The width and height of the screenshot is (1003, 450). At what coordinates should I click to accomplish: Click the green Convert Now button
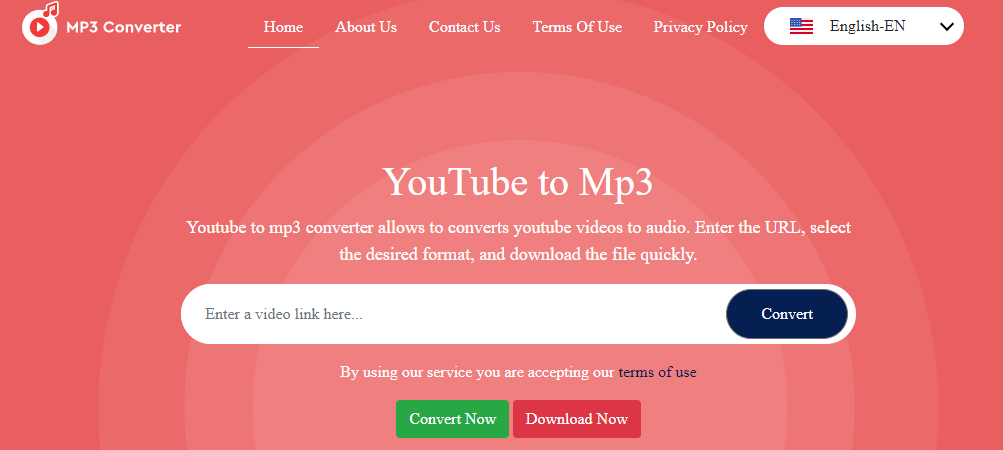click(452, 419)
